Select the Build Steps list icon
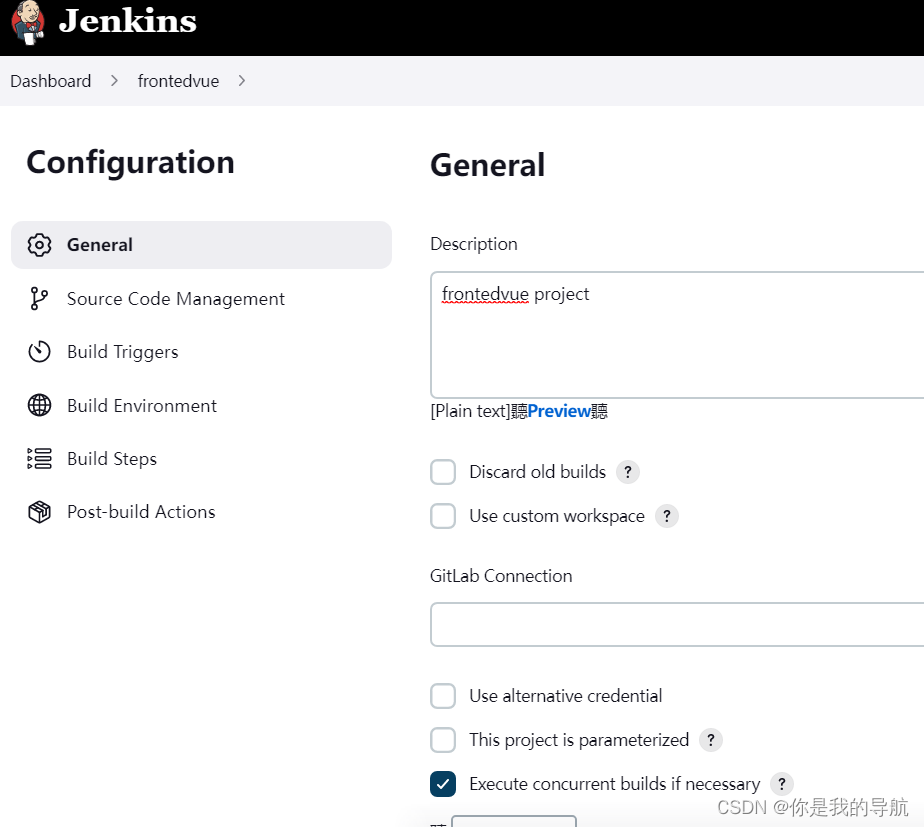924x827 pixels. pyautogui.click(x=38, y=458)
